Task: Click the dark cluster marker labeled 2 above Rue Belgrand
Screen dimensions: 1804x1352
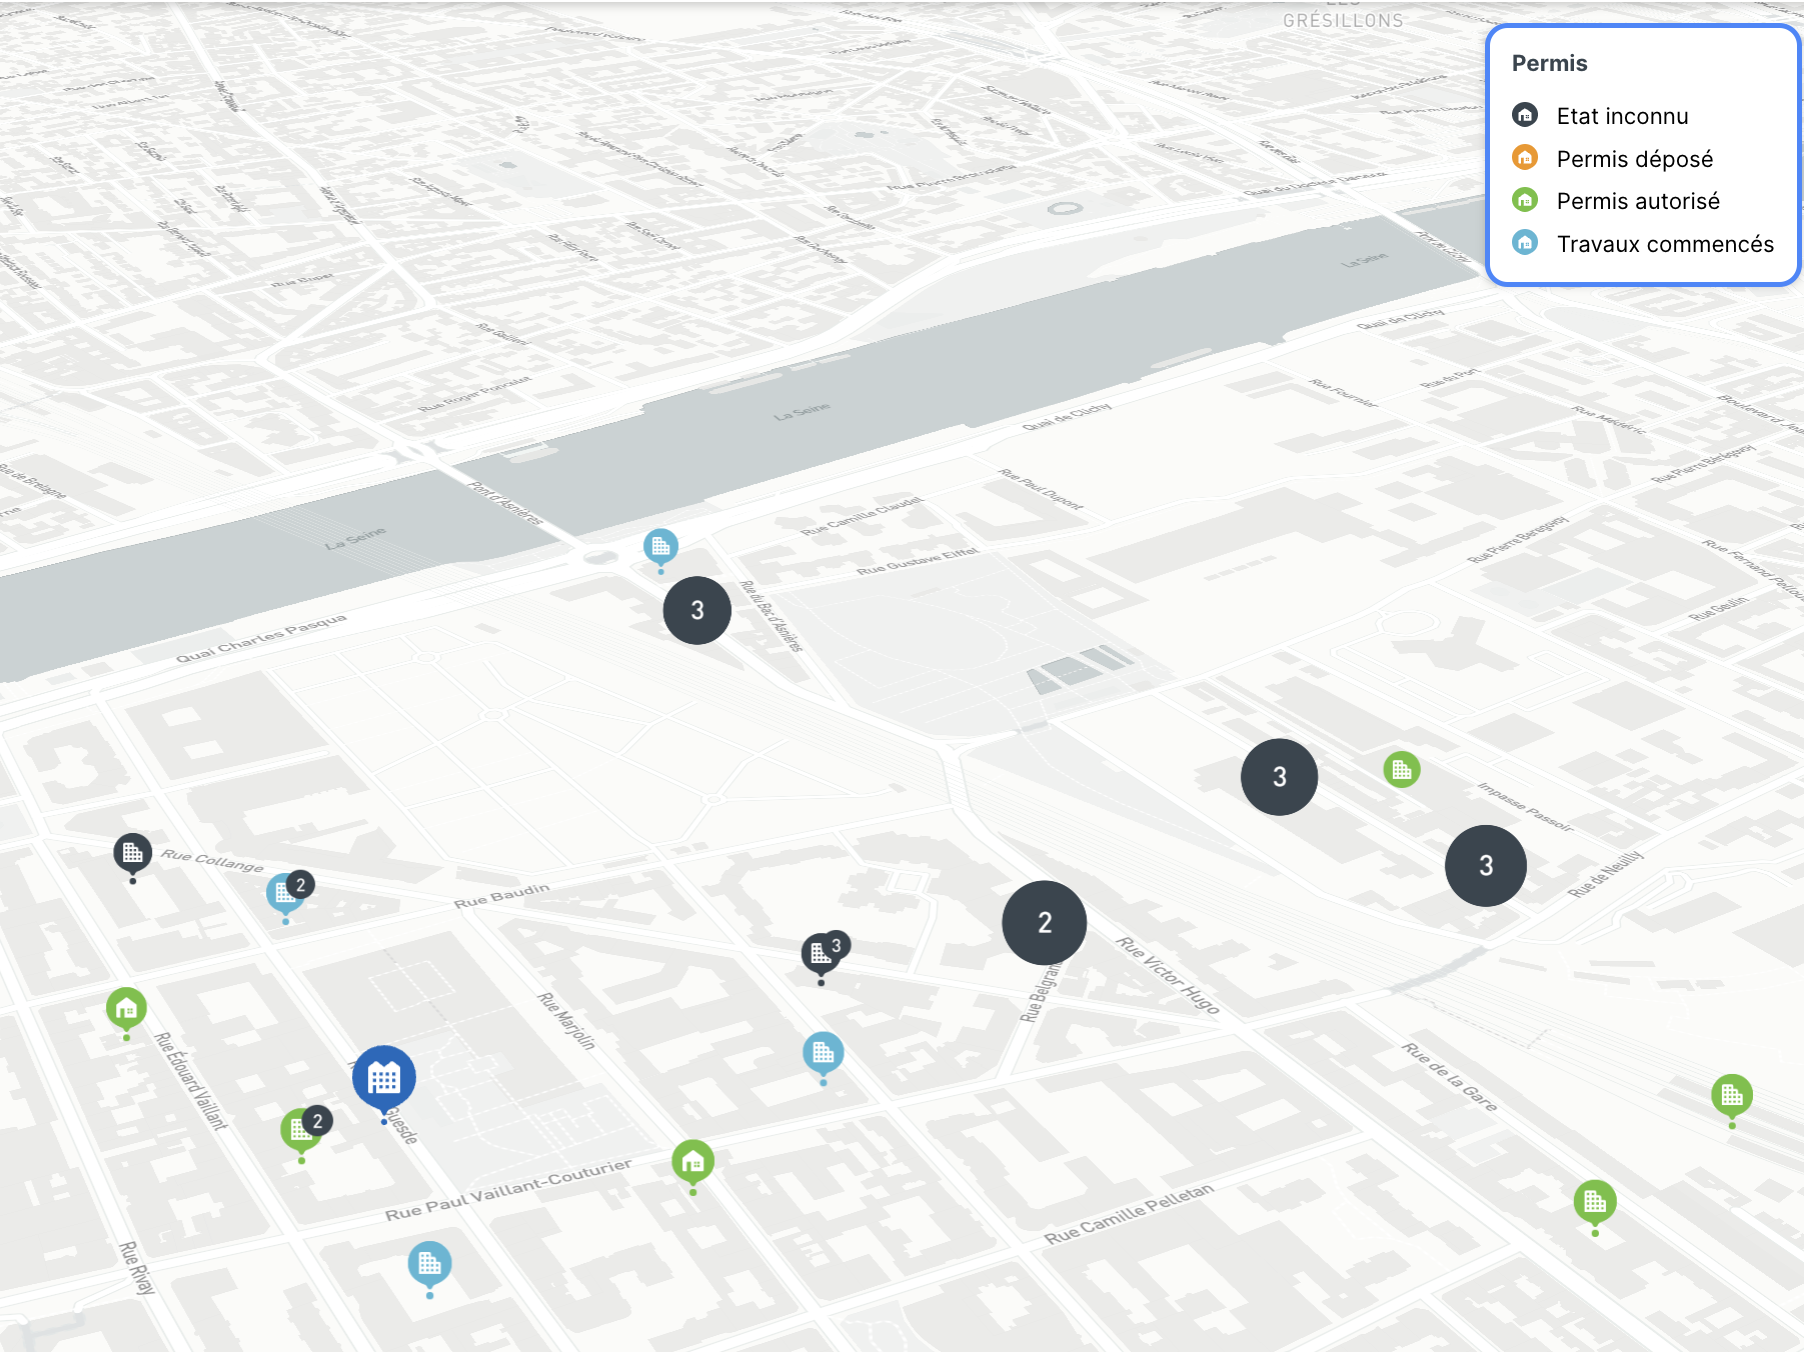Action: tap(1044, 922)
